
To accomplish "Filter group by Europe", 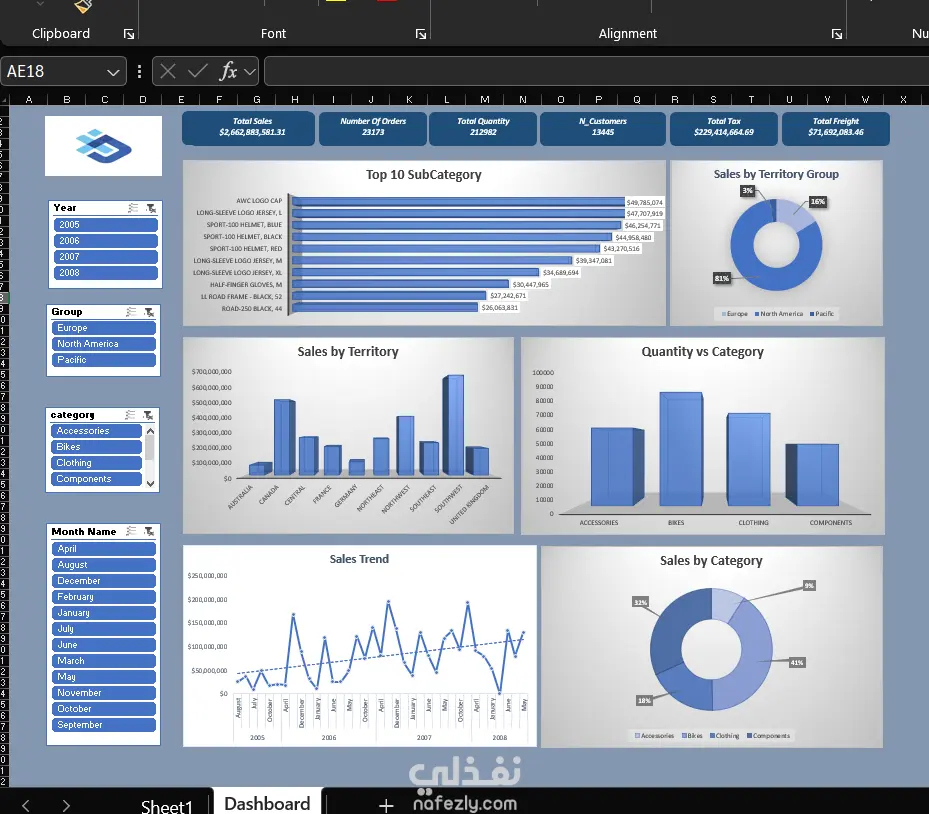I will [x=104, y=328].
